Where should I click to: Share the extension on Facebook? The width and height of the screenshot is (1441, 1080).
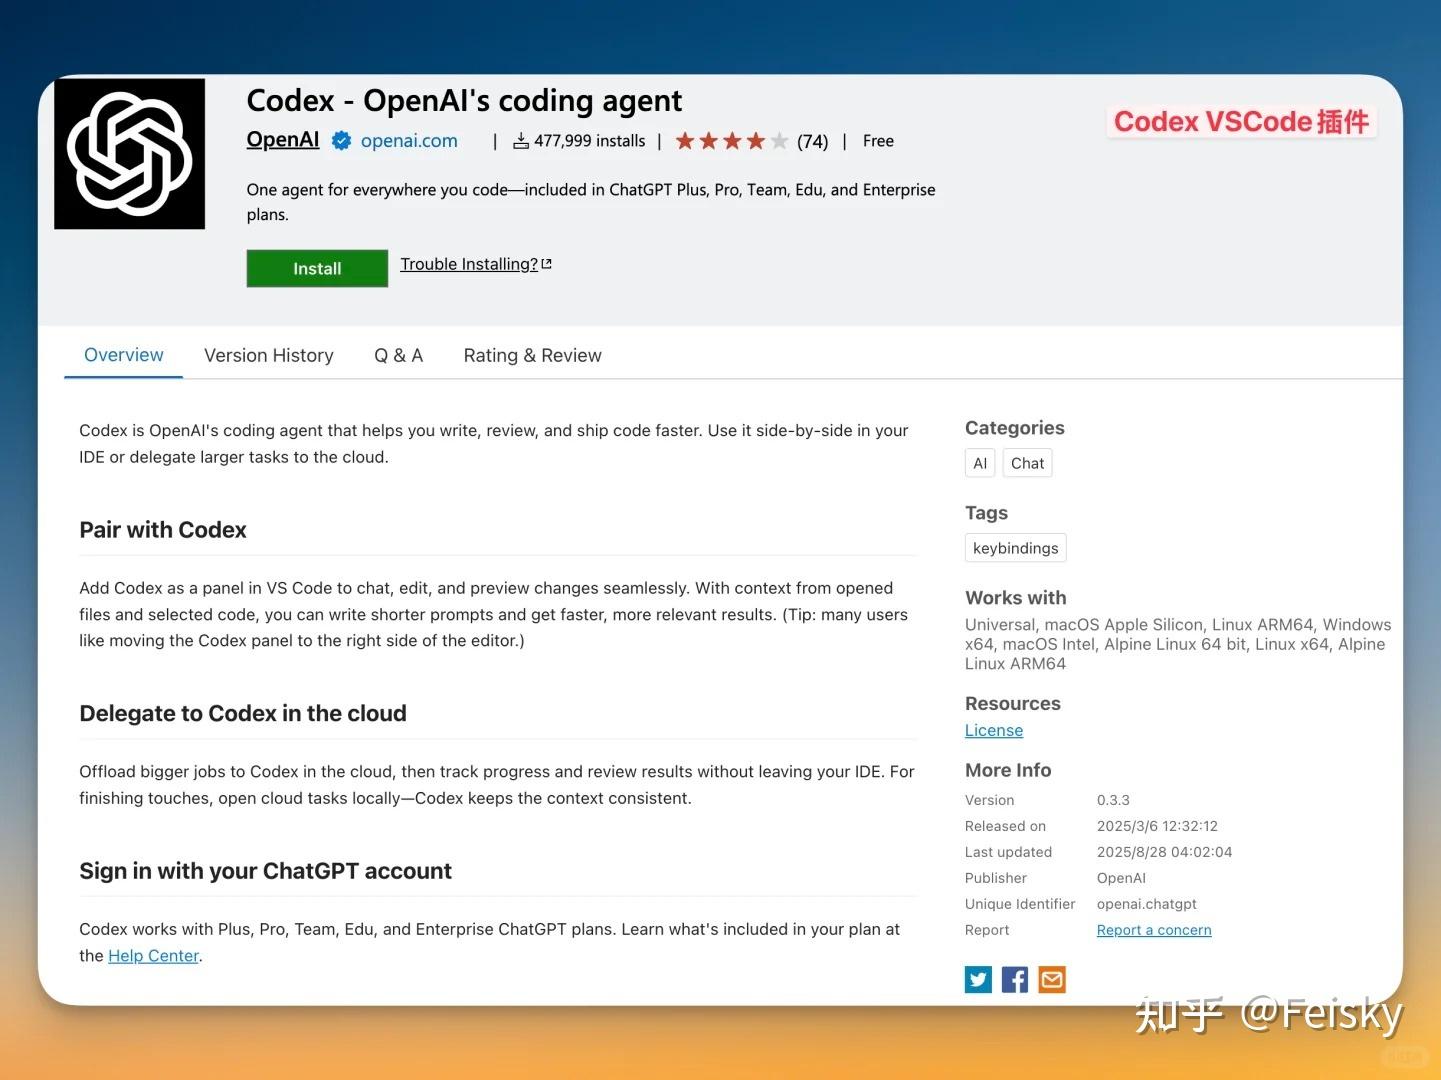coord(1014,979)
